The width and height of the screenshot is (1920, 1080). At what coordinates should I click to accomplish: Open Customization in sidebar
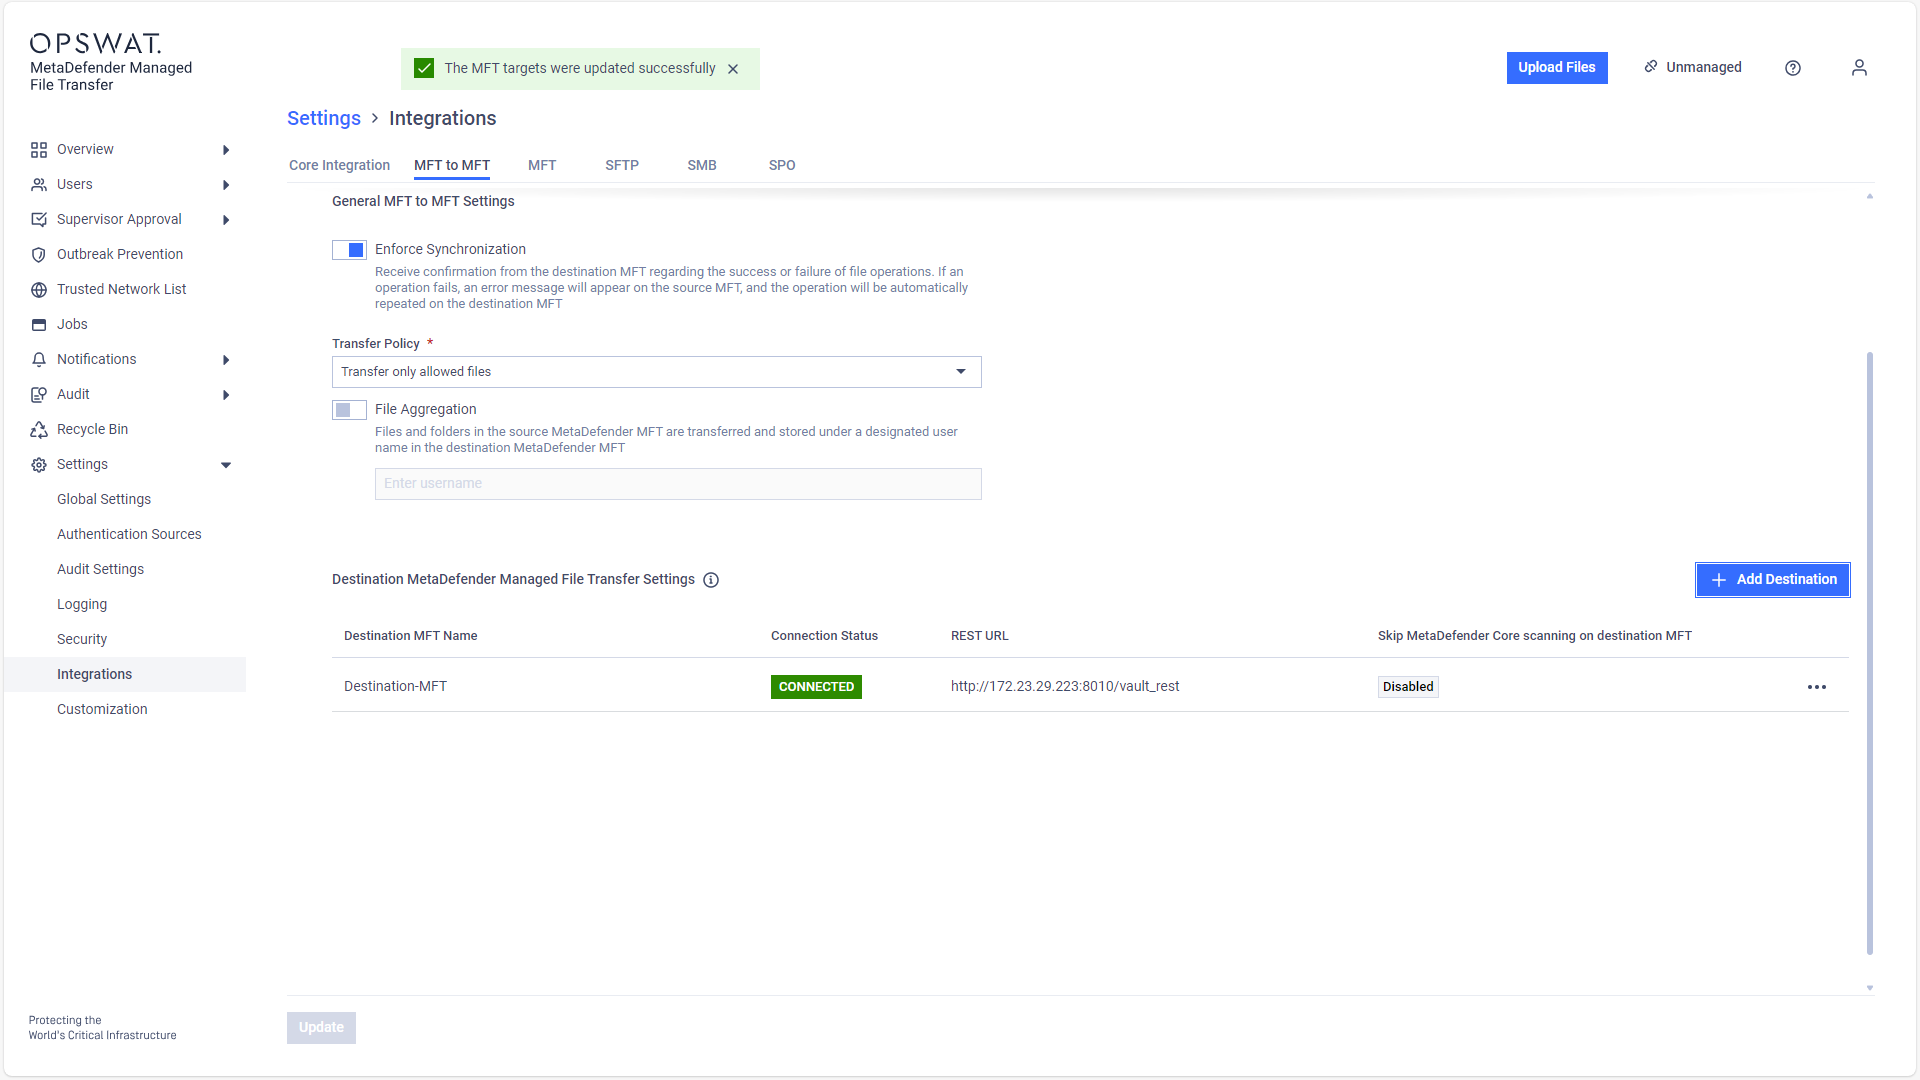[x=102, y=709]
